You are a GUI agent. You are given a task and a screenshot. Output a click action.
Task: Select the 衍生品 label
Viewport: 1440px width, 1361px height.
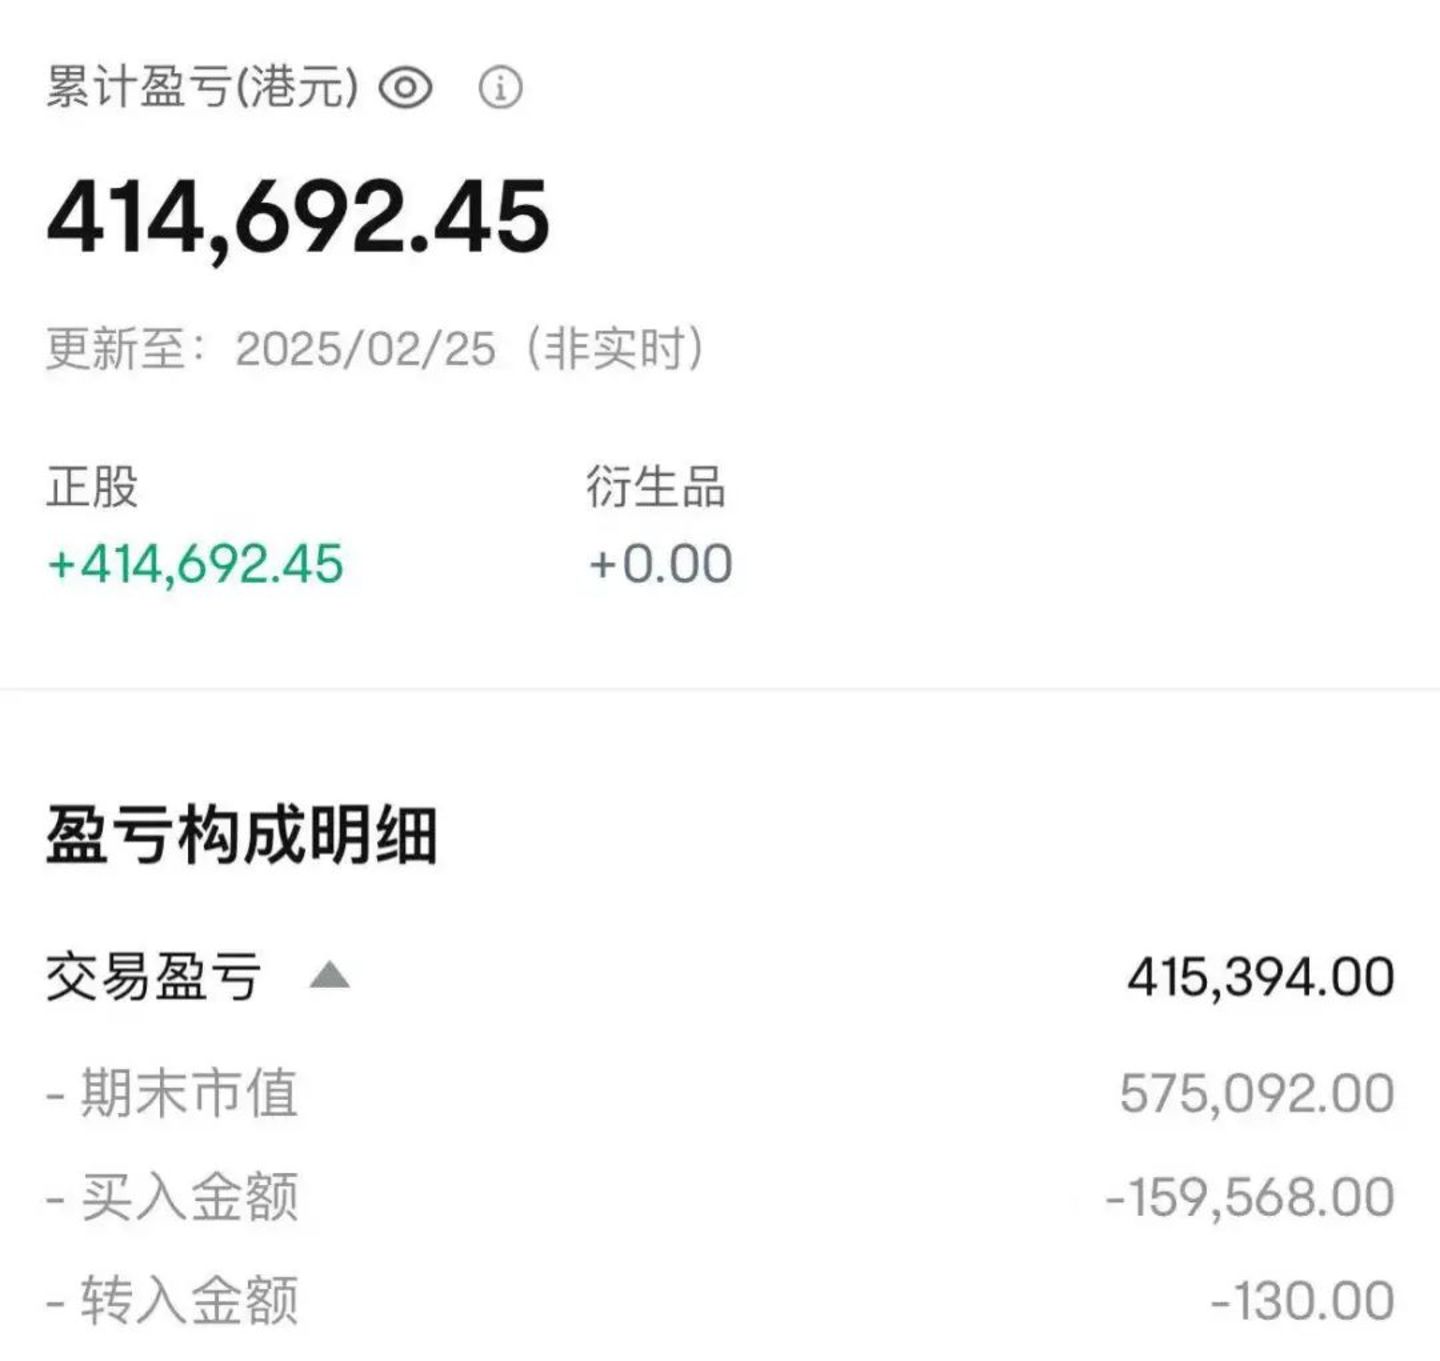[x=656, y=487]
